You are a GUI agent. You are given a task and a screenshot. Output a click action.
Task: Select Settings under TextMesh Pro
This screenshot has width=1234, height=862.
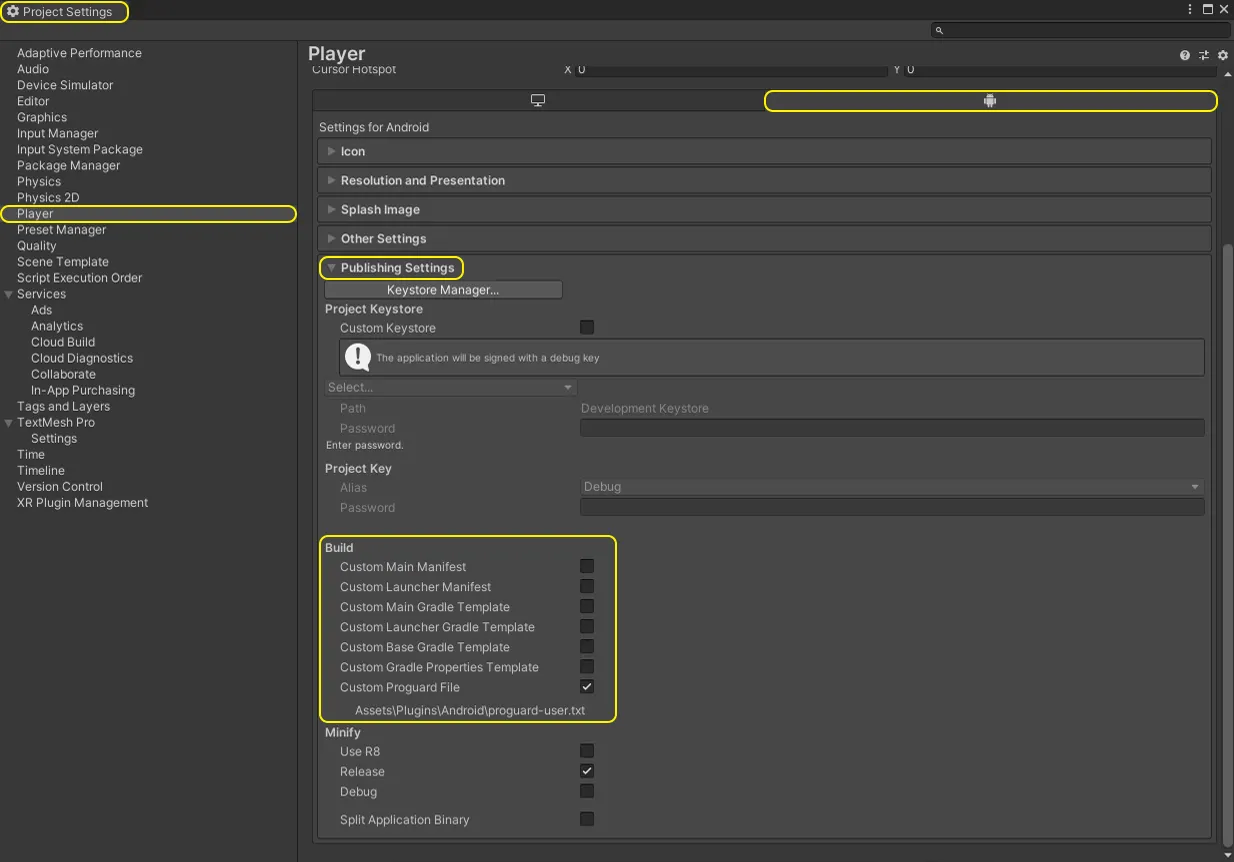tap(54, 438)
